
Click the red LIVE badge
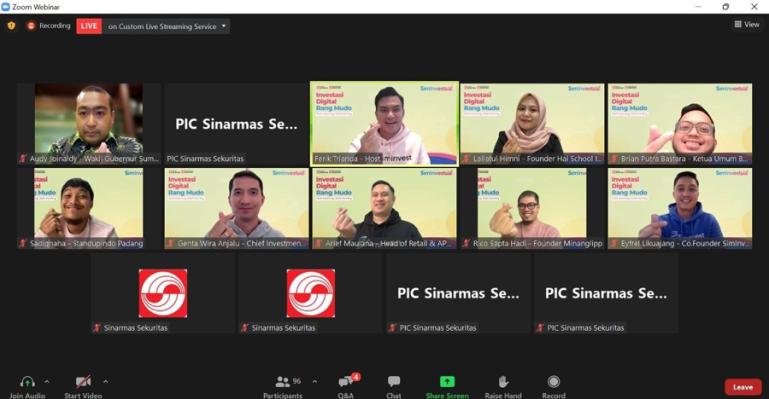(x=89, y=26)
